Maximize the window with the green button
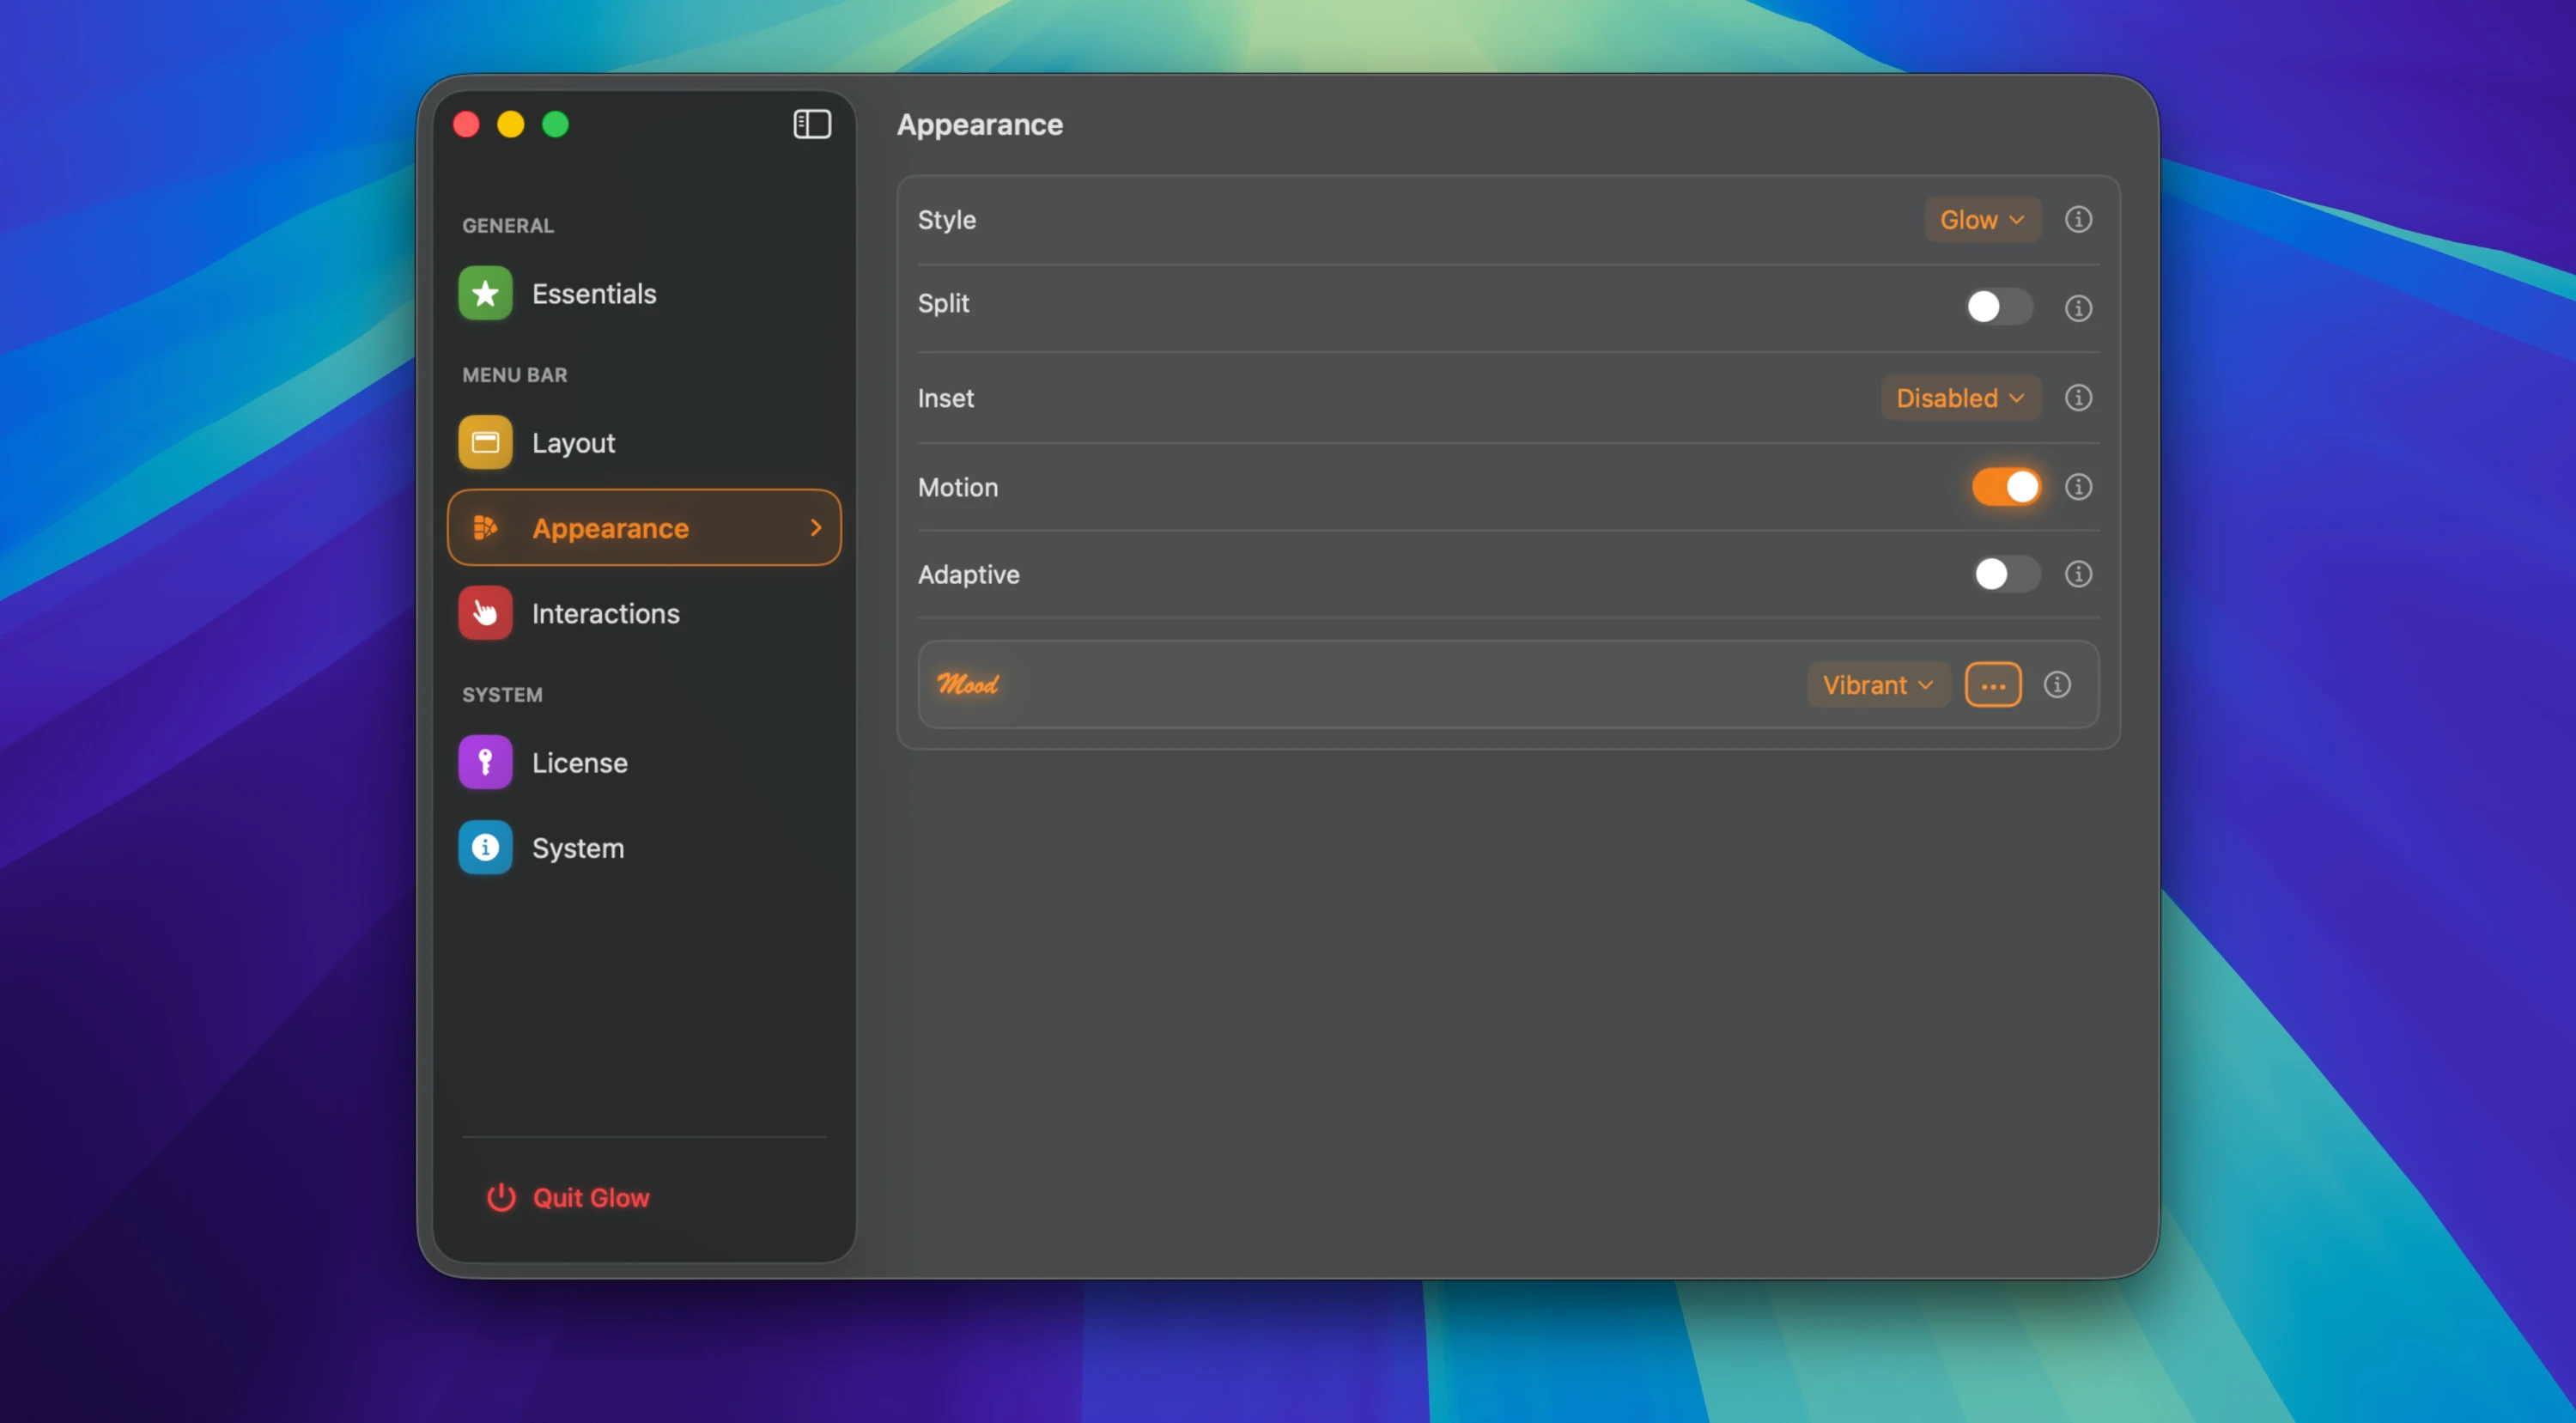The width and height of the screenshot is (2576, 1423). (x=555, y=124)
